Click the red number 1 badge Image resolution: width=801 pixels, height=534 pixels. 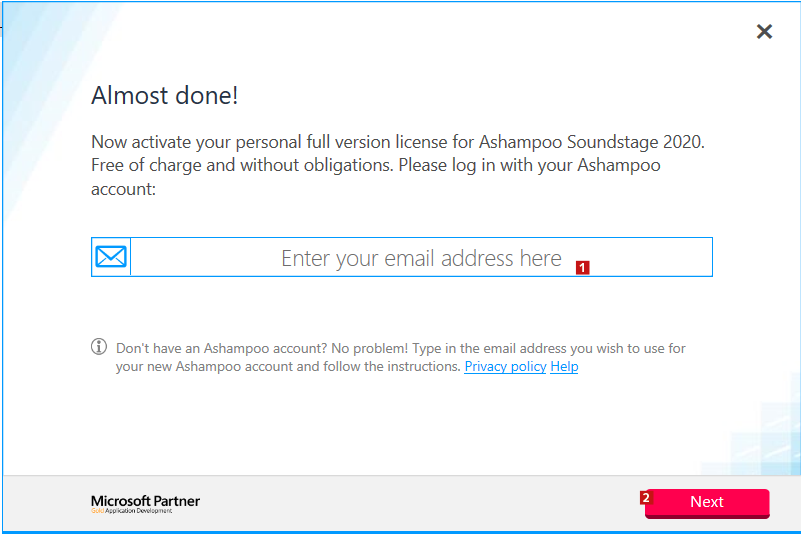(582, 267)
